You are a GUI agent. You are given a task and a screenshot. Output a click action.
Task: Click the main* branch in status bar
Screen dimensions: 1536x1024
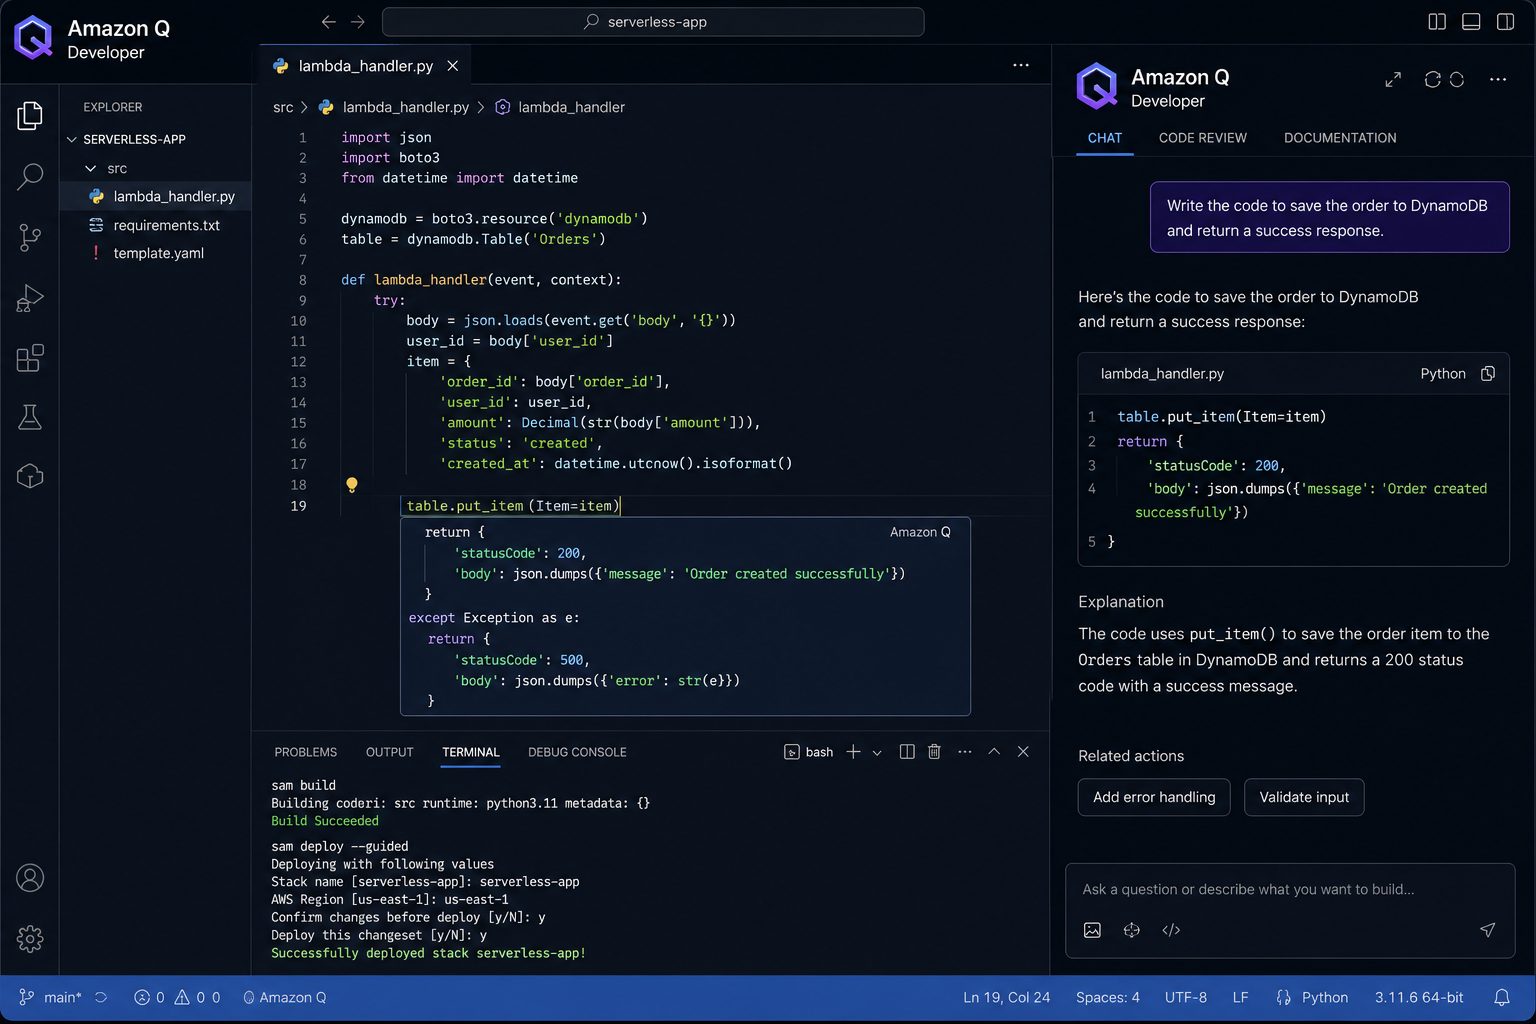pos(51,997)
